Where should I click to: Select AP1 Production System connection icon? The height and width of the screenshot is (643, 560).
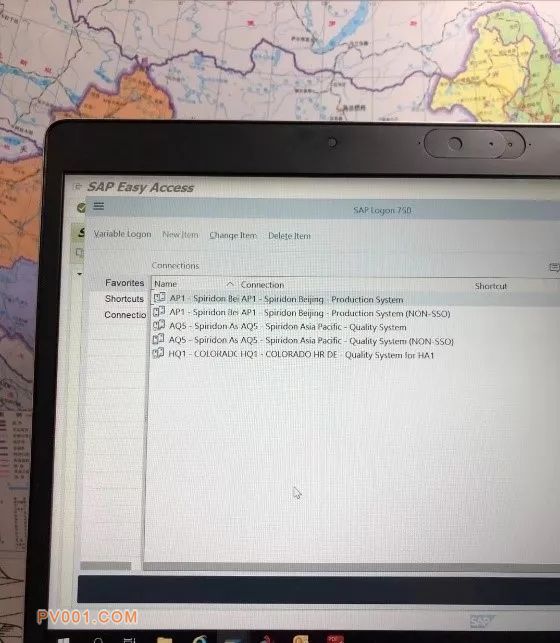(x=159, y=297)
